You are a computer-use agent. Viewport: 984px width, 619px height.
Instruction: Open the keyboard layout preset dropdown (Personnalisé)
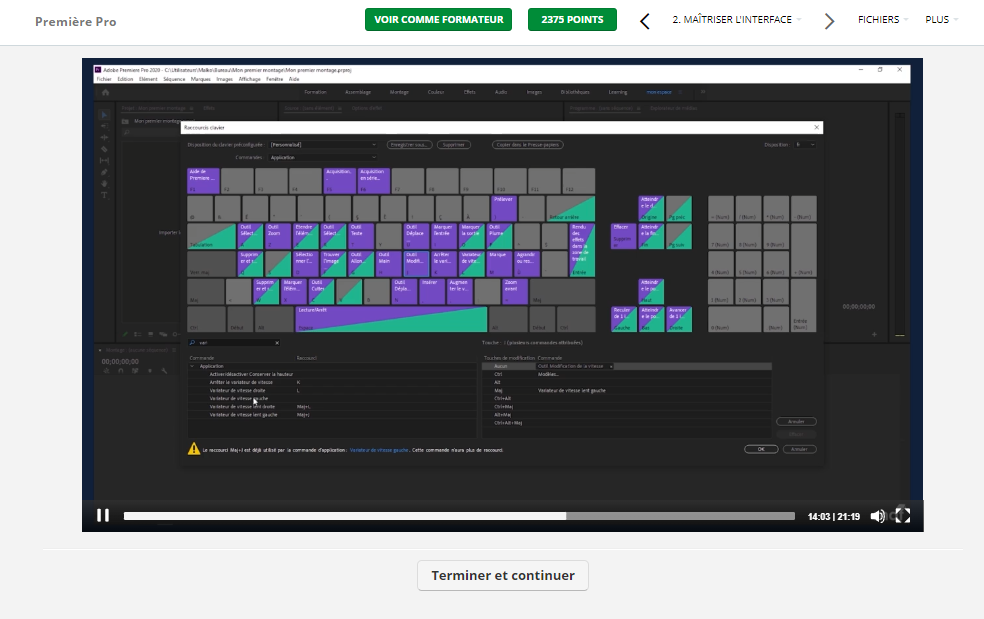tap(323, 145)
